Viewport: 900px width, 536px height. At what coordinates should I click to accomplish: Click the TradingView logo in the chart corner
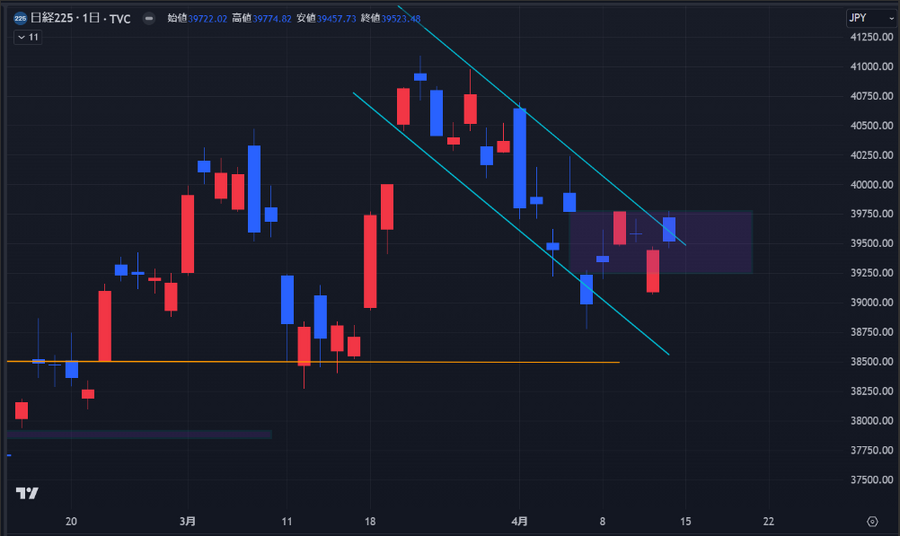(x=27, y=493)
